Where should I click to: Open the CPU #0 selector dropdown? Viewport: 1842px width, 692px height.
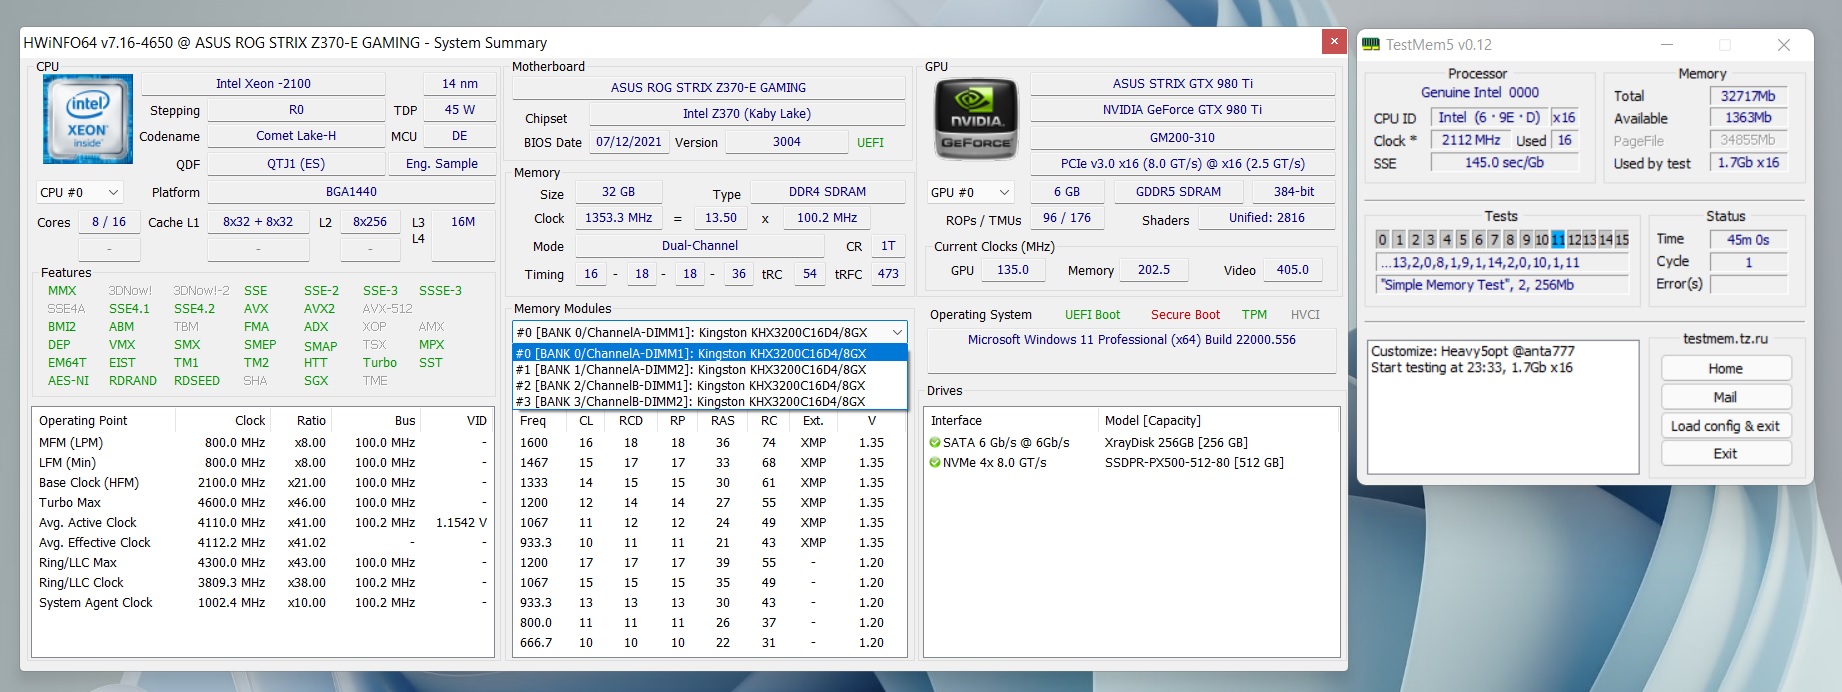(x=80, y=192)
